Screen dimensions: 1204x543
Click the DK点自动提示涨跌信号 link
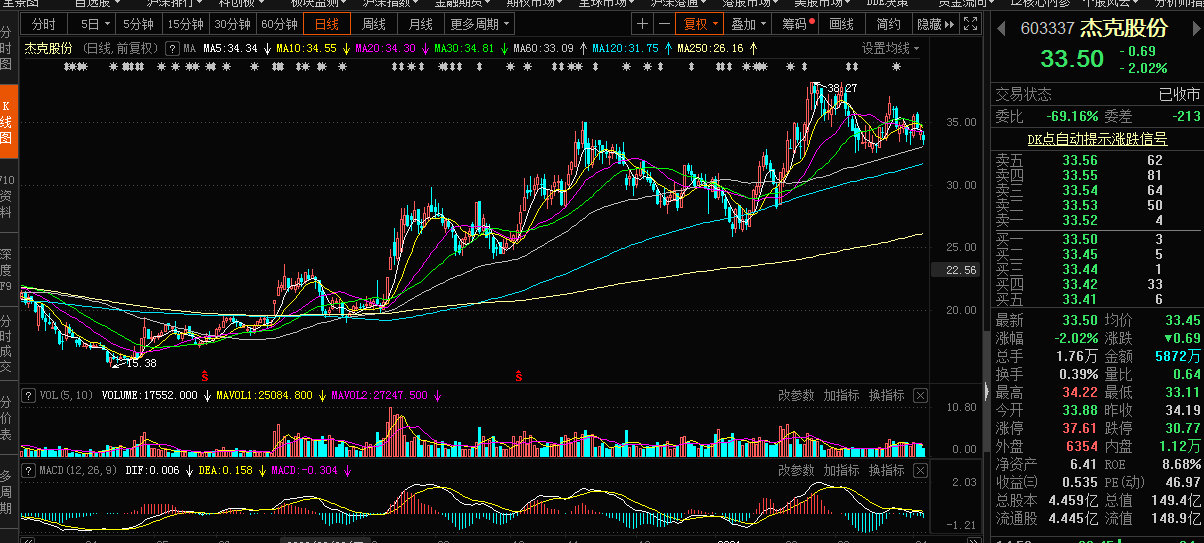click(1097, 139)
